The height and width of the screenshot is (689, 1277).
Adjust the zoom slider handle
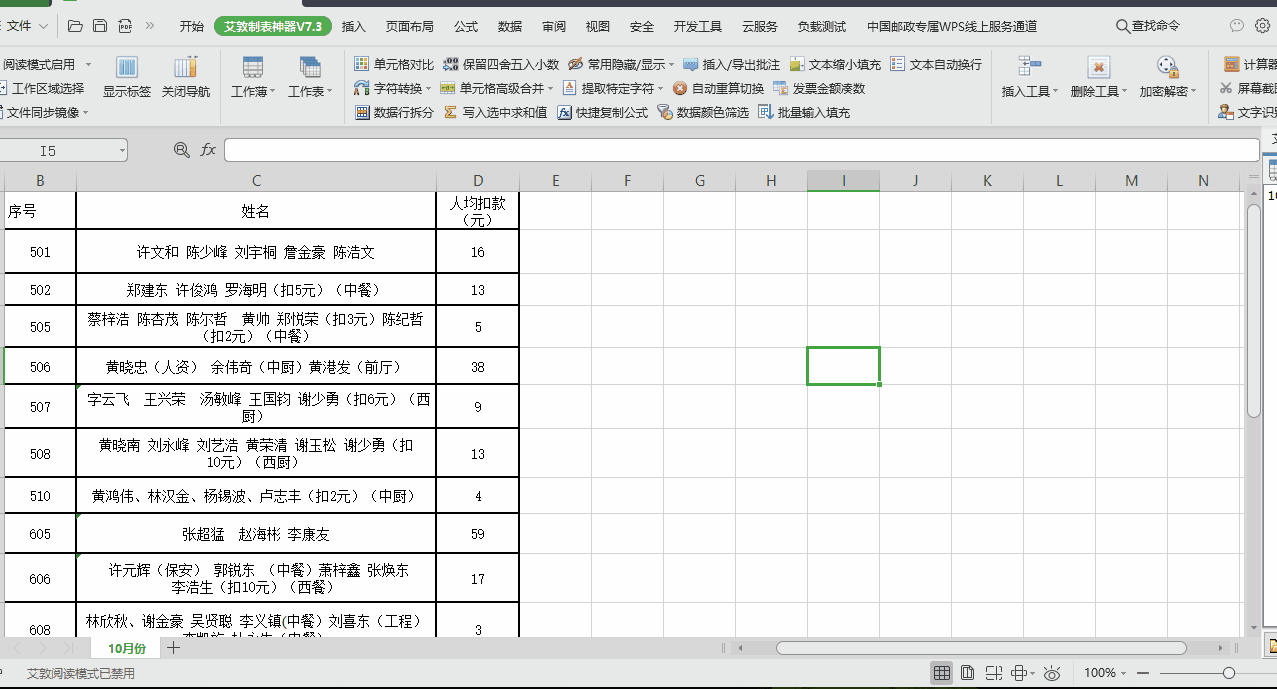[x=1229, y=673]
